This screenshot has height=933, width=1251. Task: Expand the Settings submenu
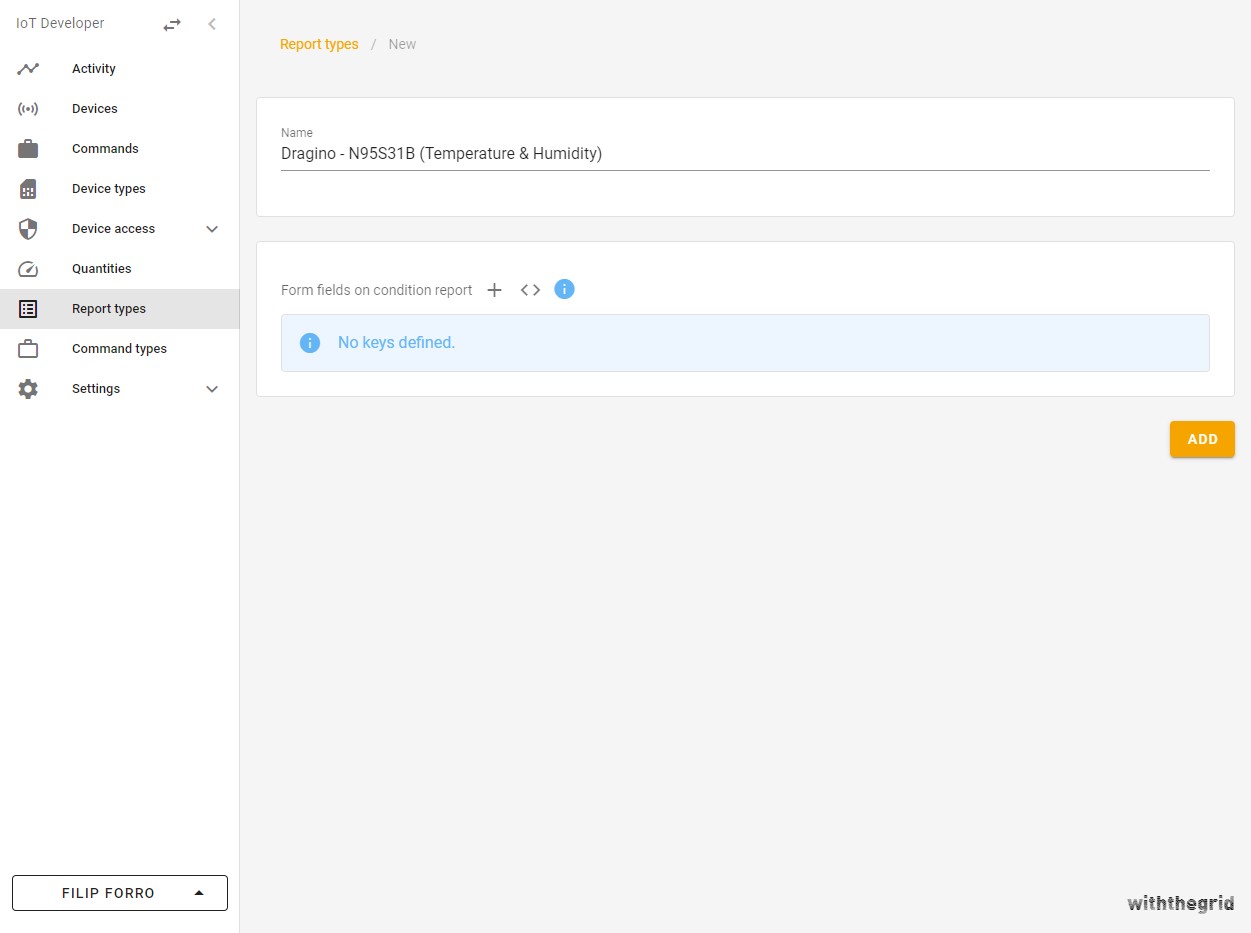212,389
